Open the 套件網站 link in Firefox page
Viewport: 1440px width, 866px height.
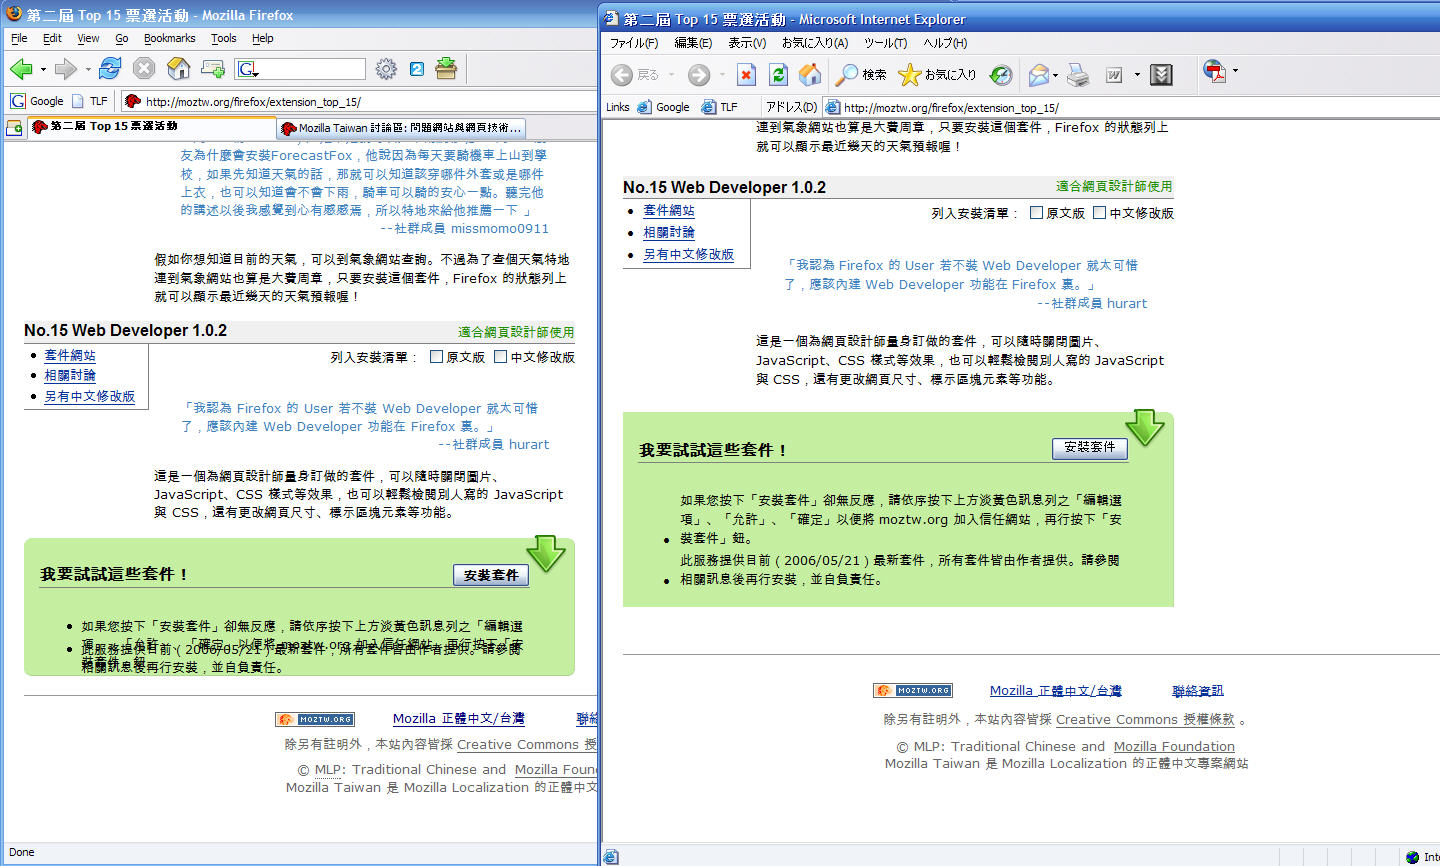[70, 355]
